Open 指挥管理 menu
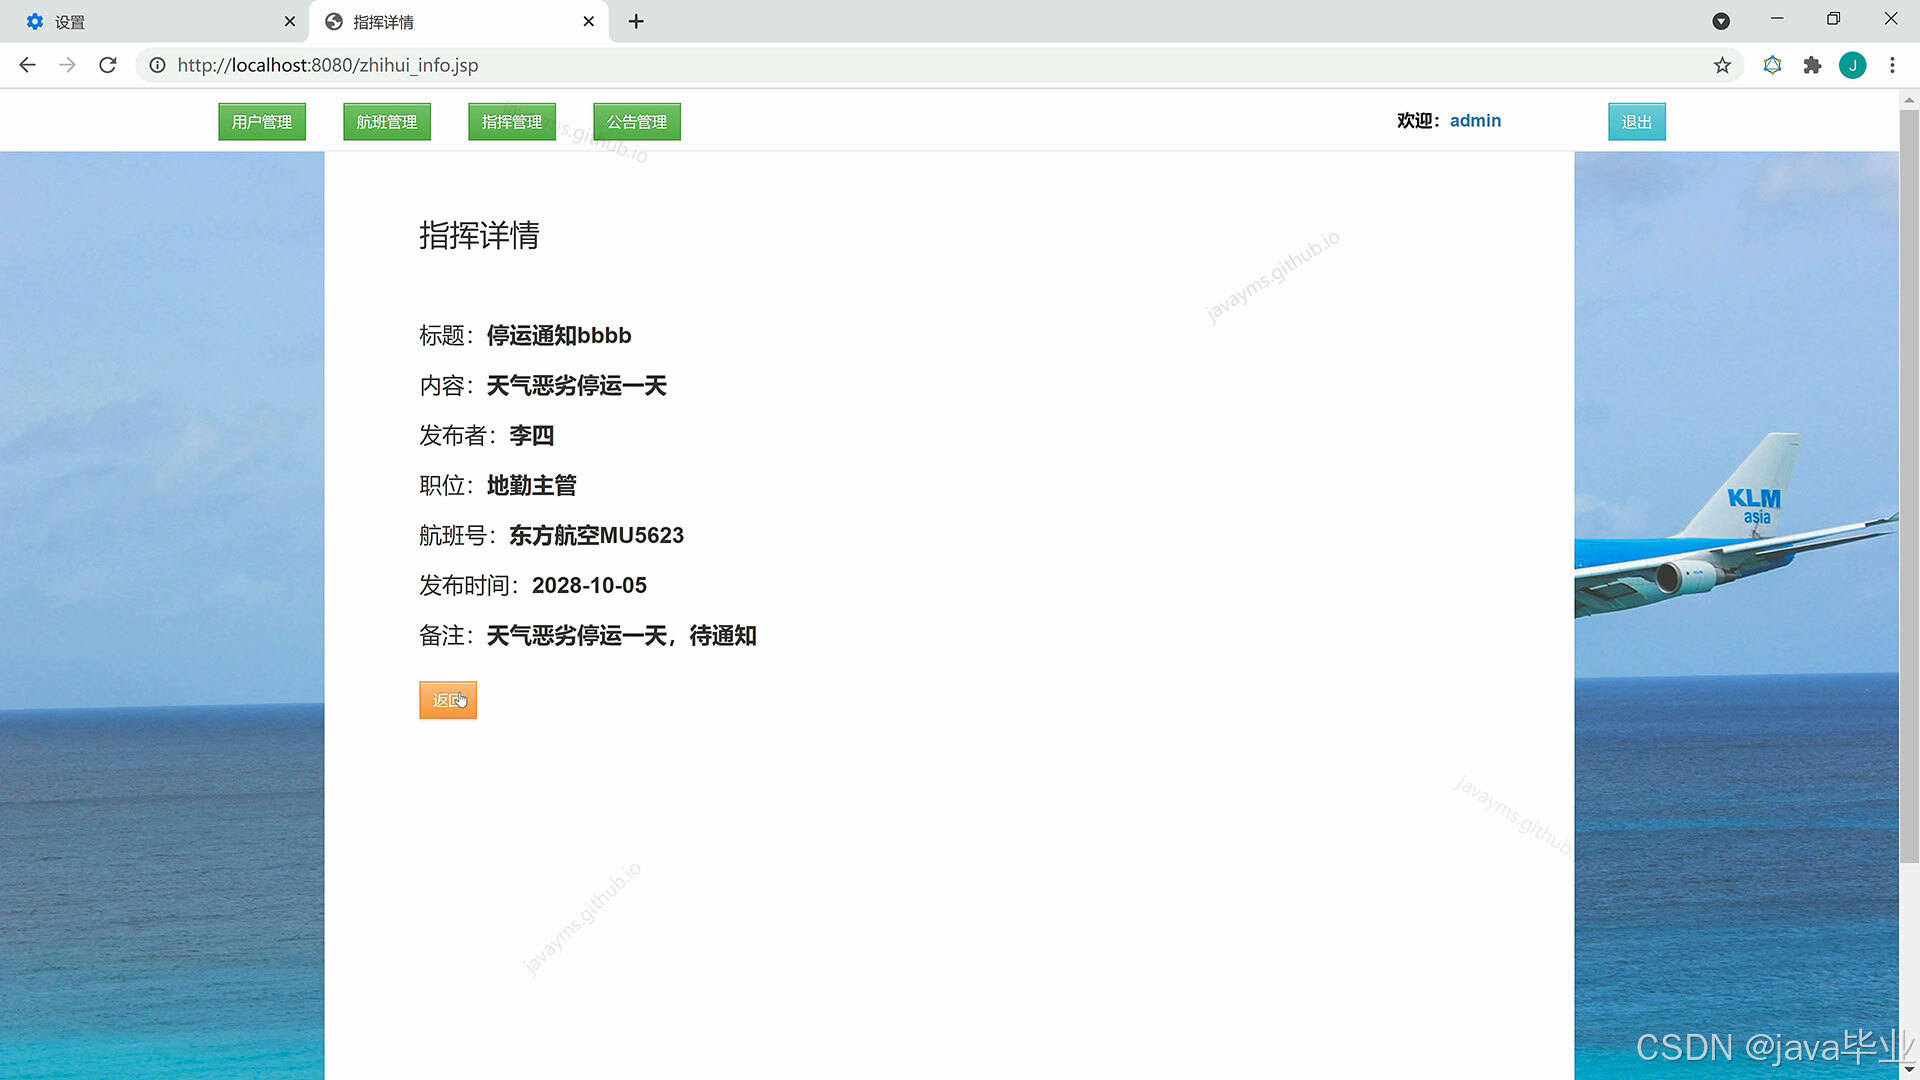The height and width of the screenshot is (1080, 1920). [x=512, y=122]
